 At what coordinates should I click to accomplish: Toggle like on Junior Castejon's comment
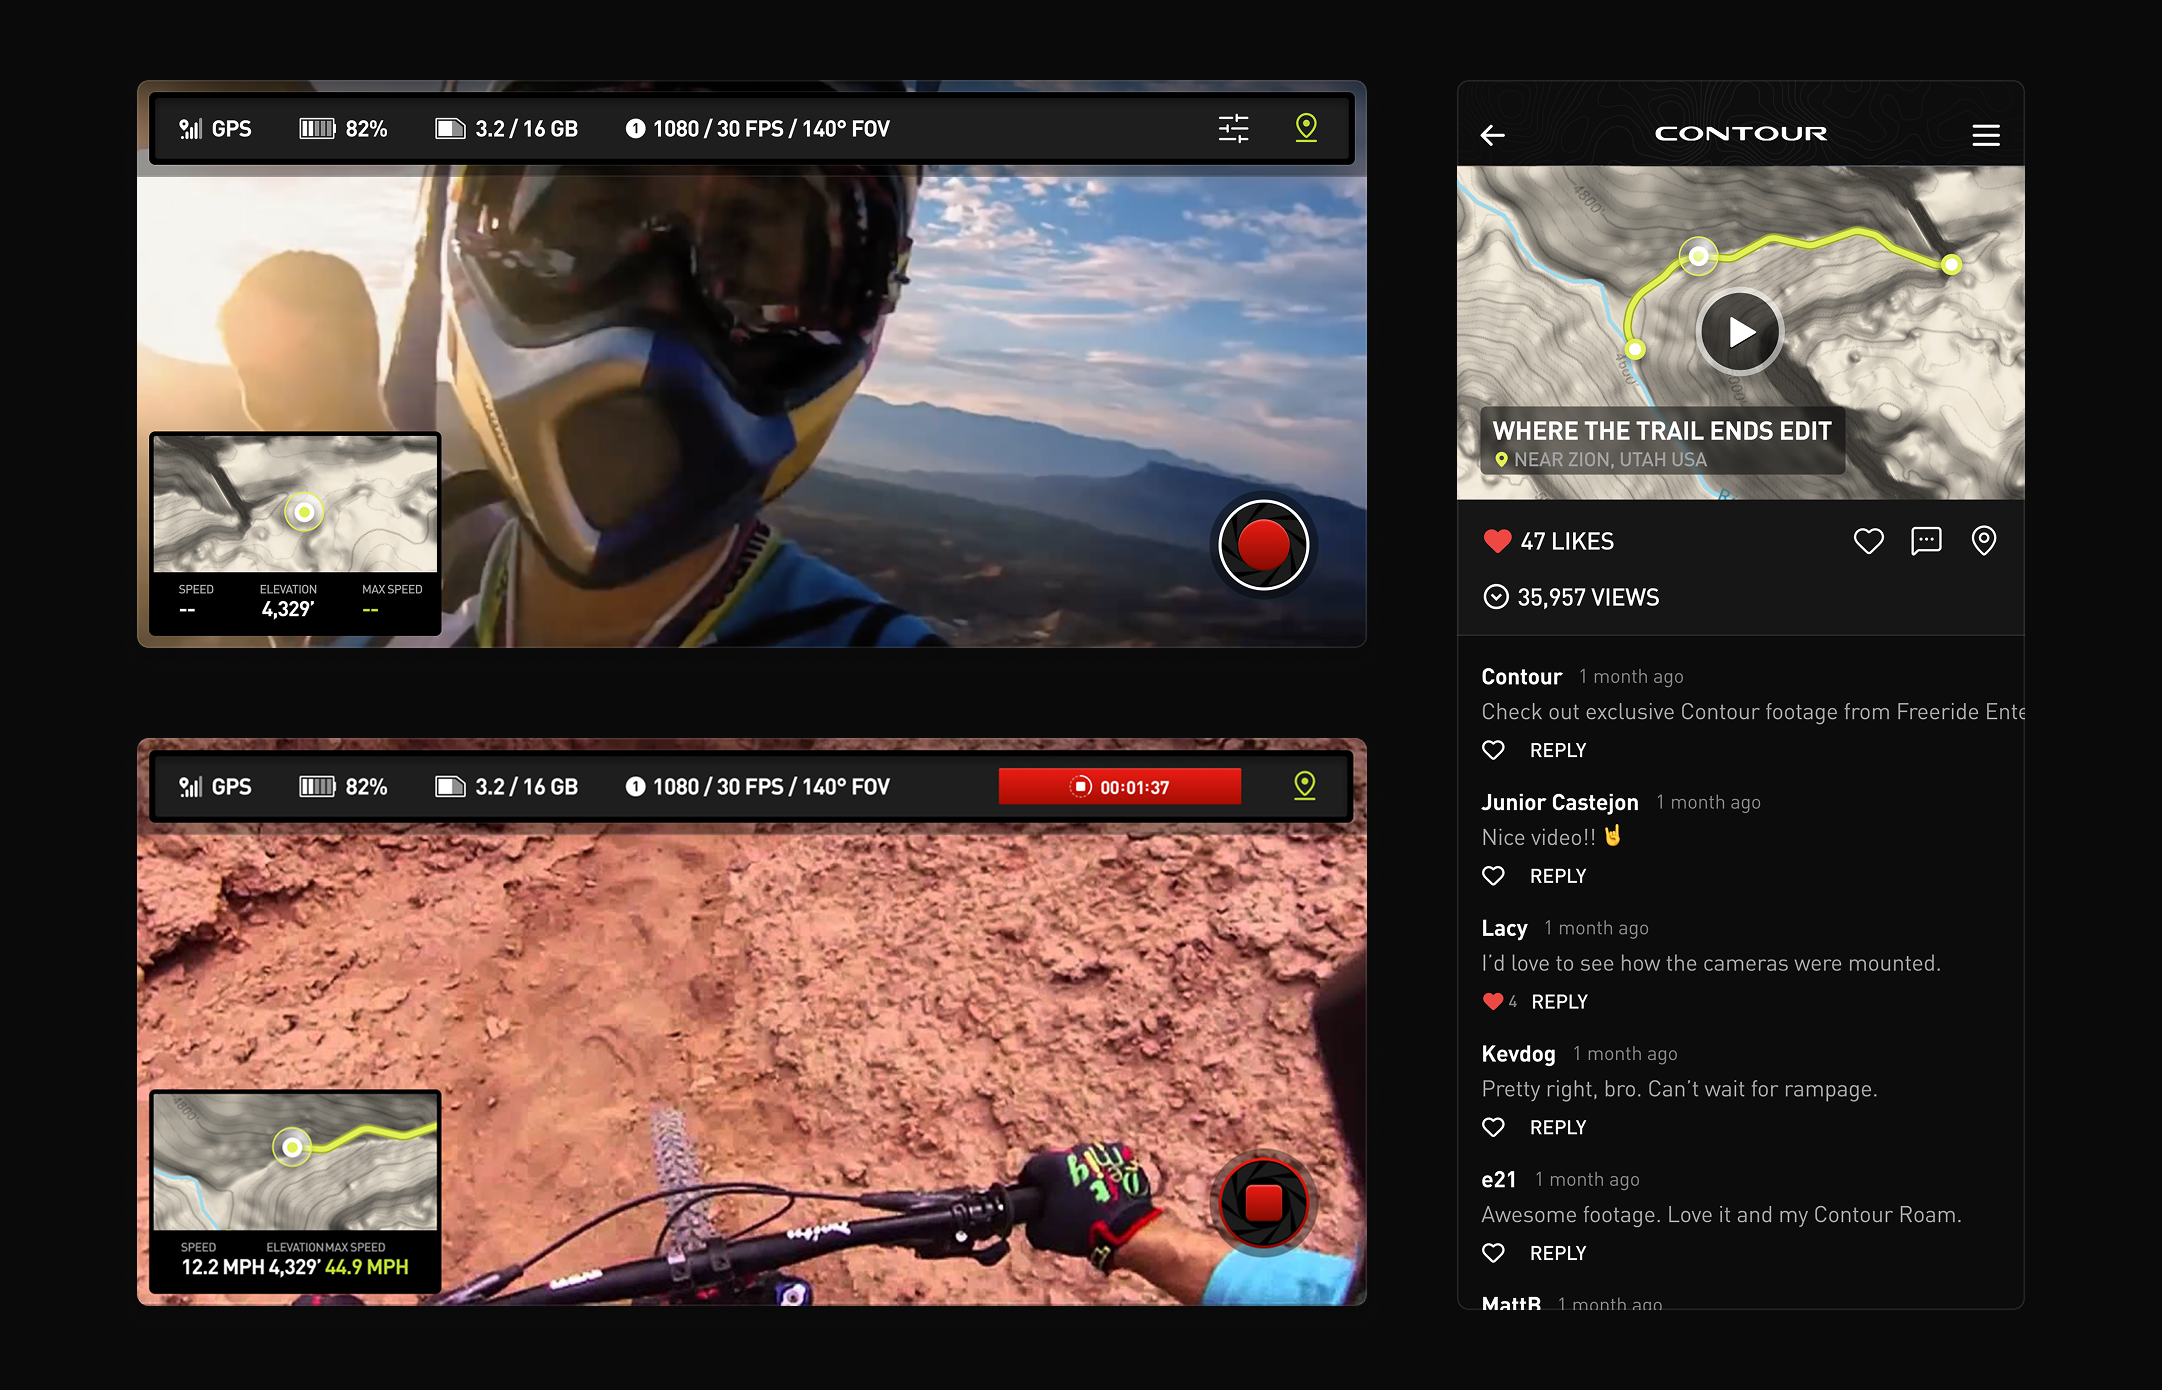[x=1493, y=876]
